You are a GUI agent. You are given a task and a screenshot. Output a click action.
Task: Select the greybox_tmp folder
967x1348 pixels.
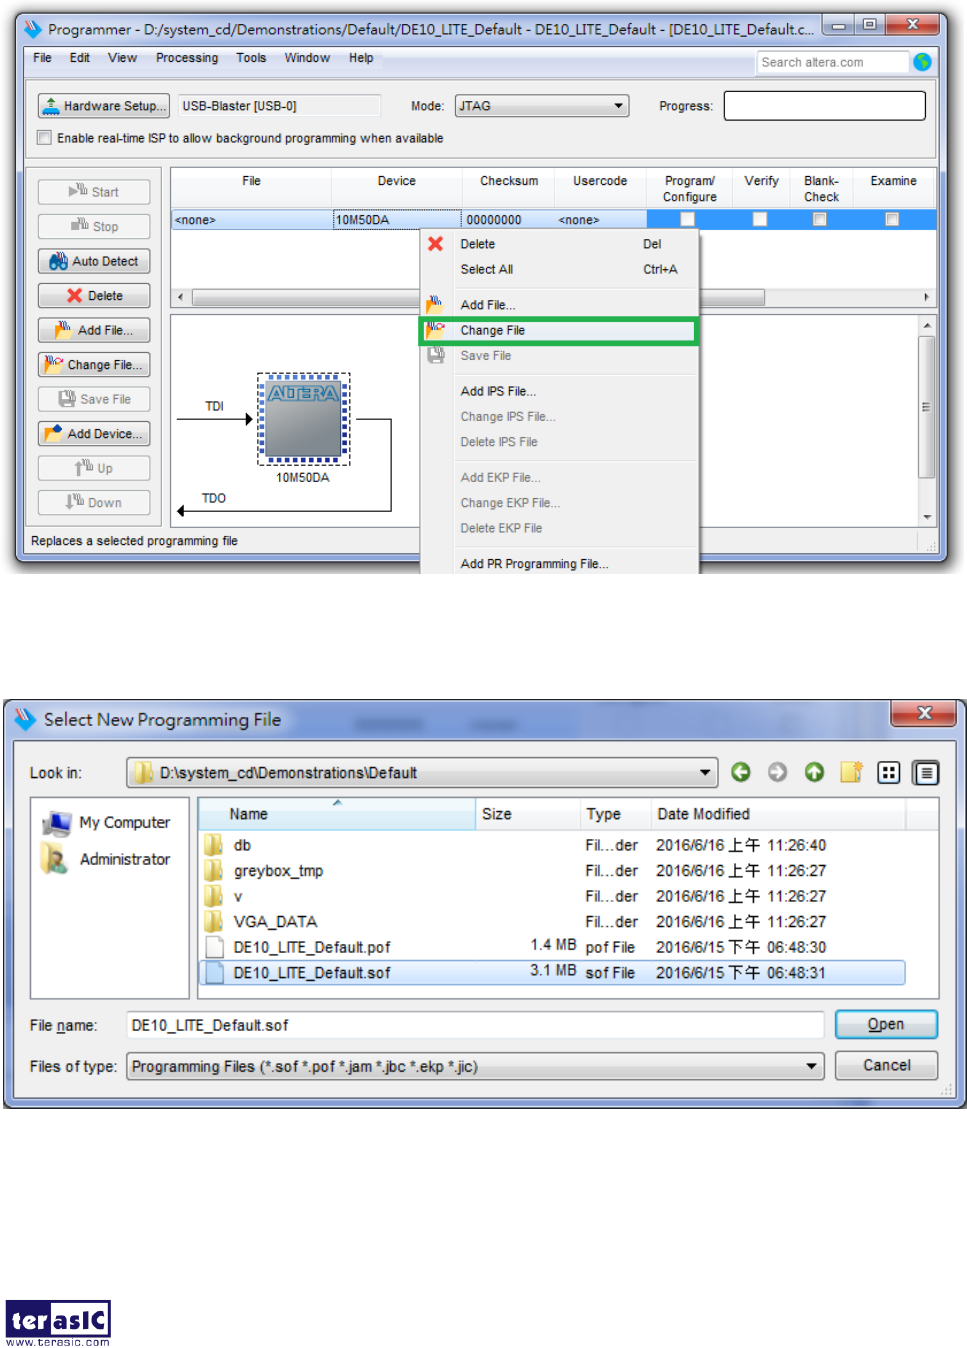point(278,871)
